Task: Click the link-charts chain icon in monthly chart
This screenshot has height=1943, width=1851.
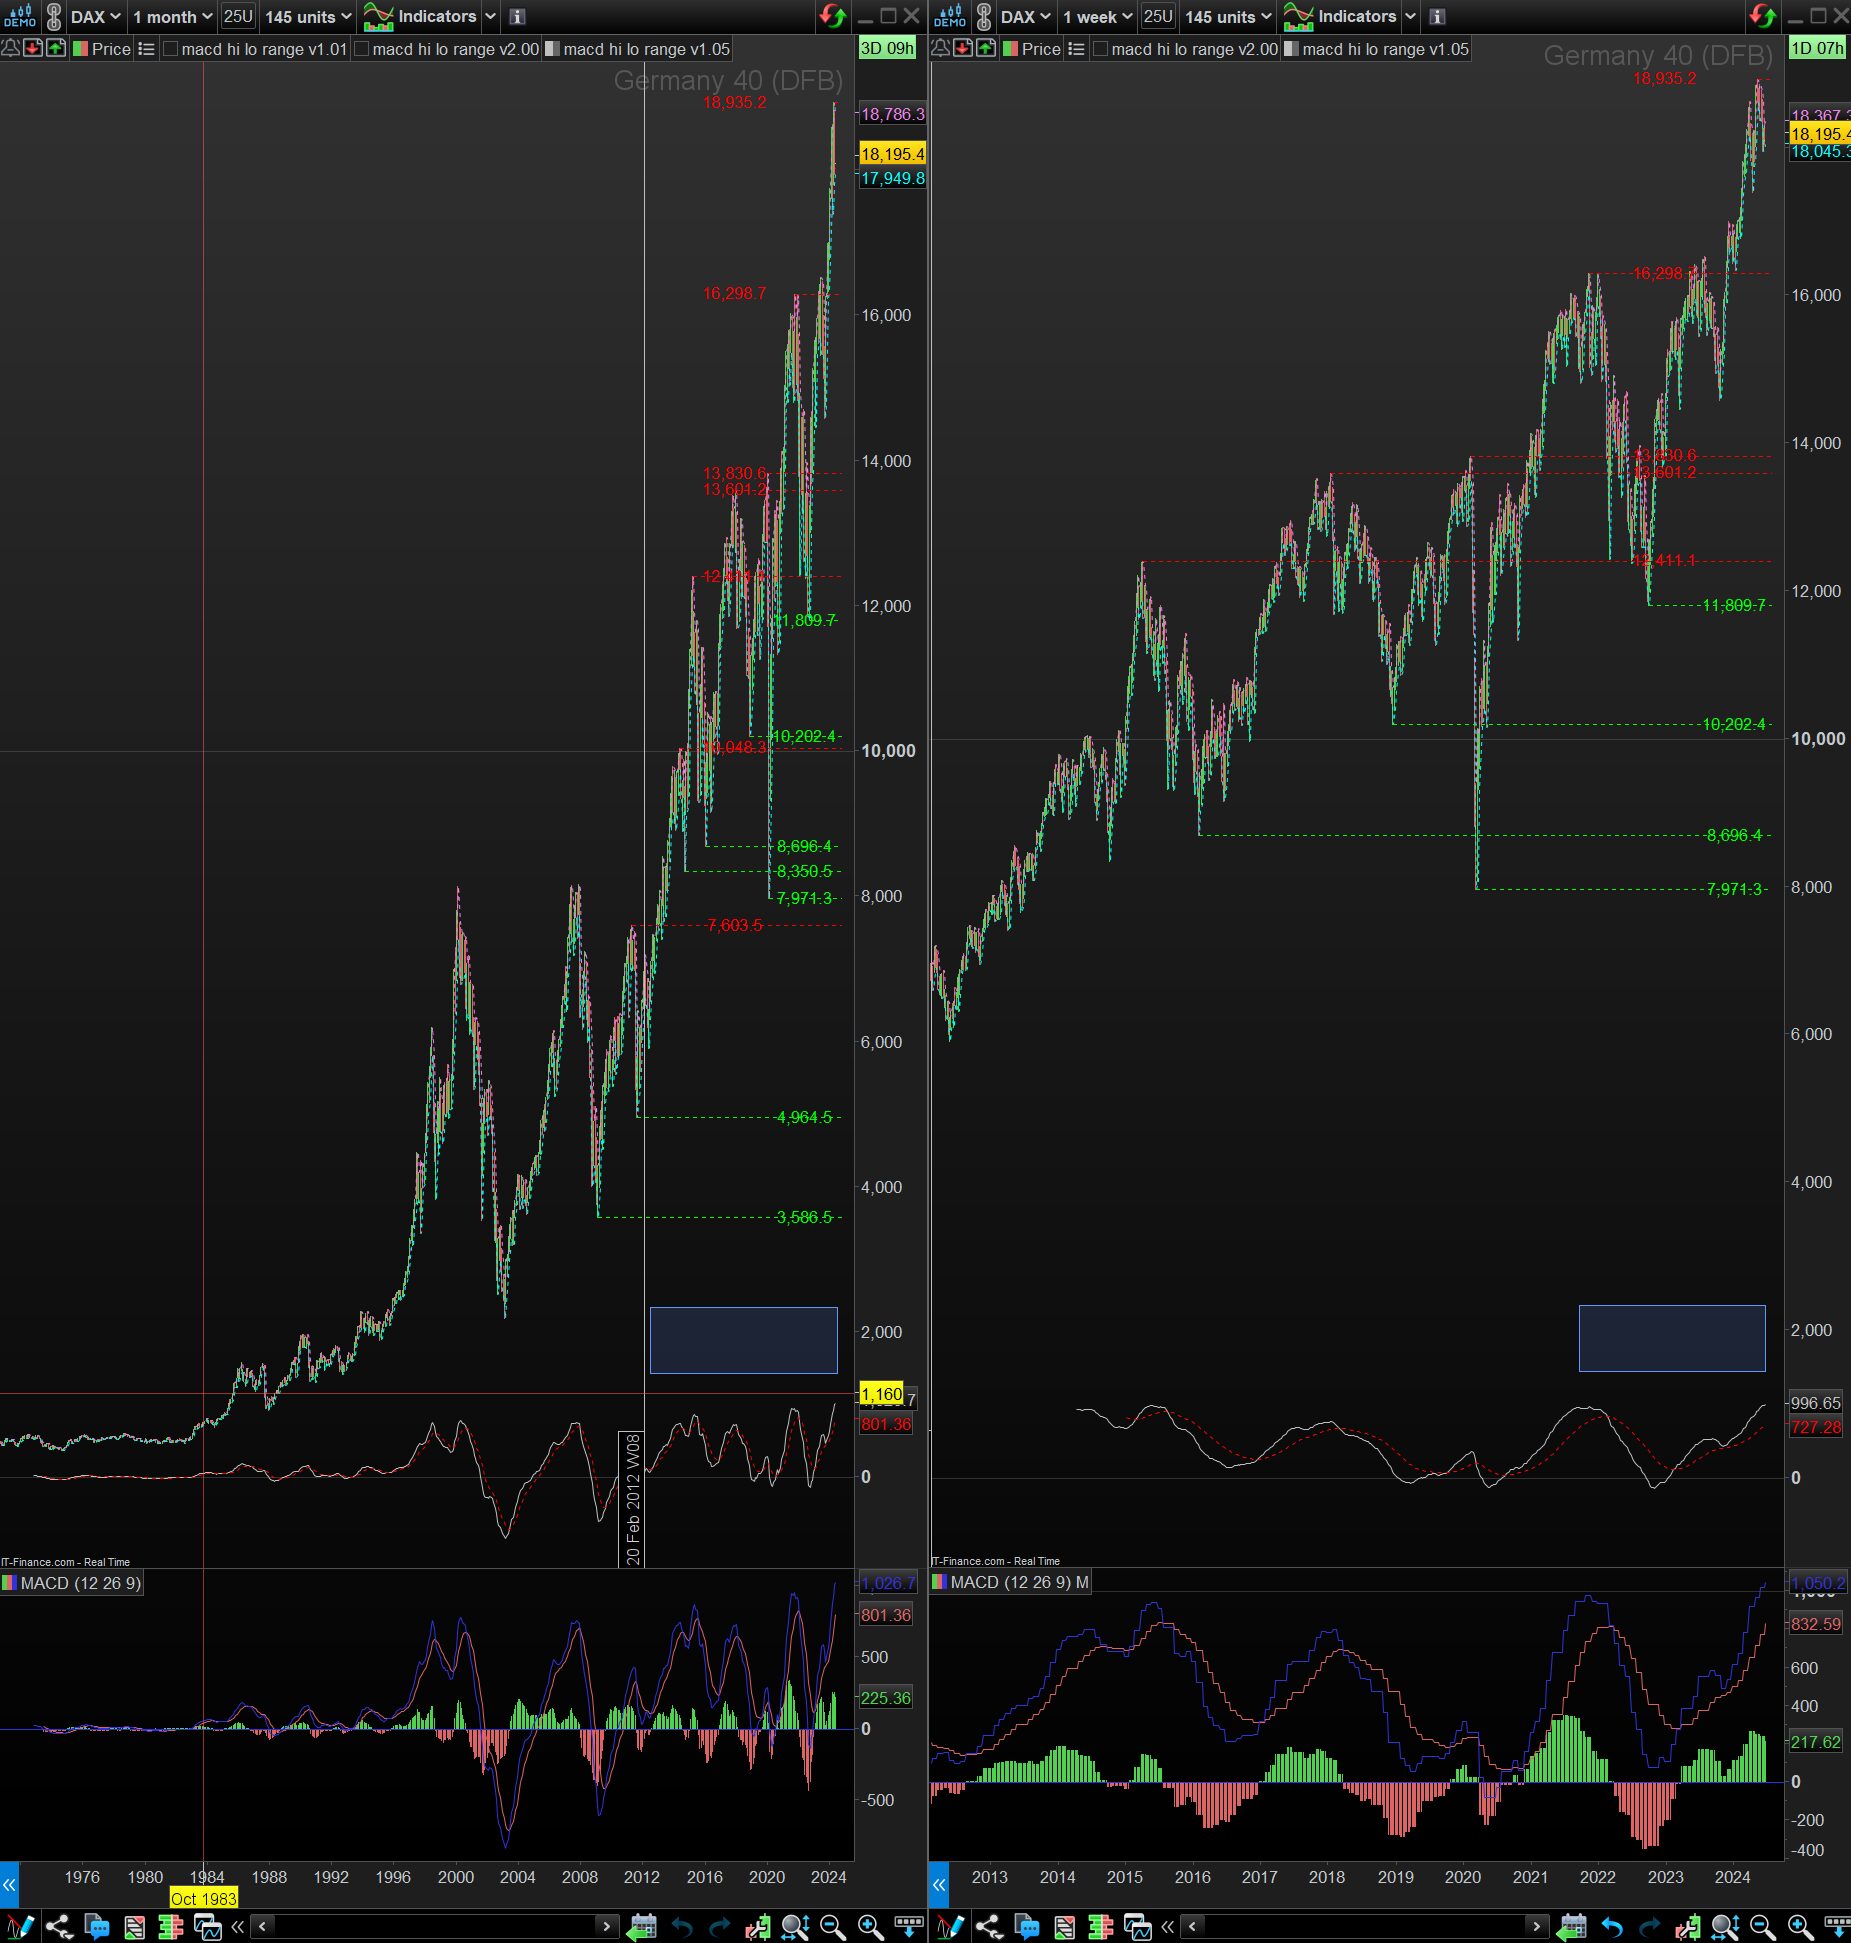Action: tap(54, 17)
